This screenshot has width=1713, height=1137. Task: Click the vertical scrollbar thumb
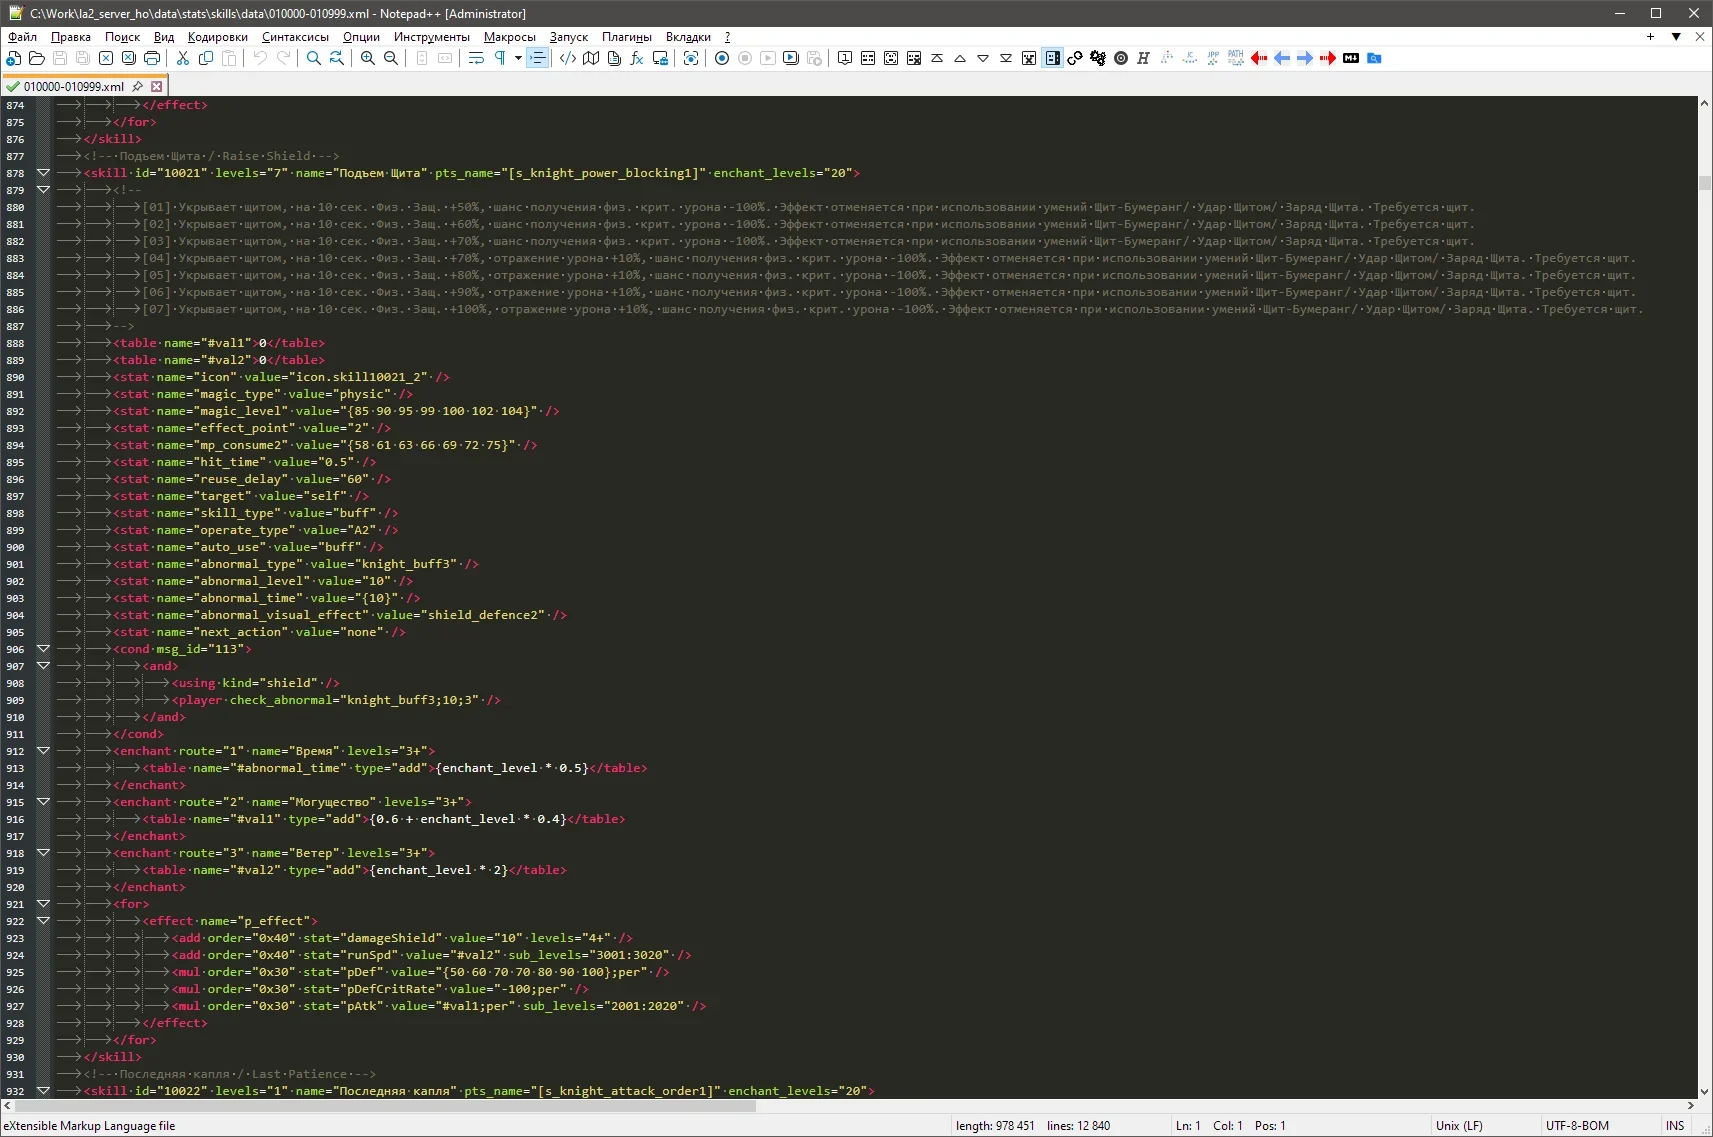pos(1705,182)
